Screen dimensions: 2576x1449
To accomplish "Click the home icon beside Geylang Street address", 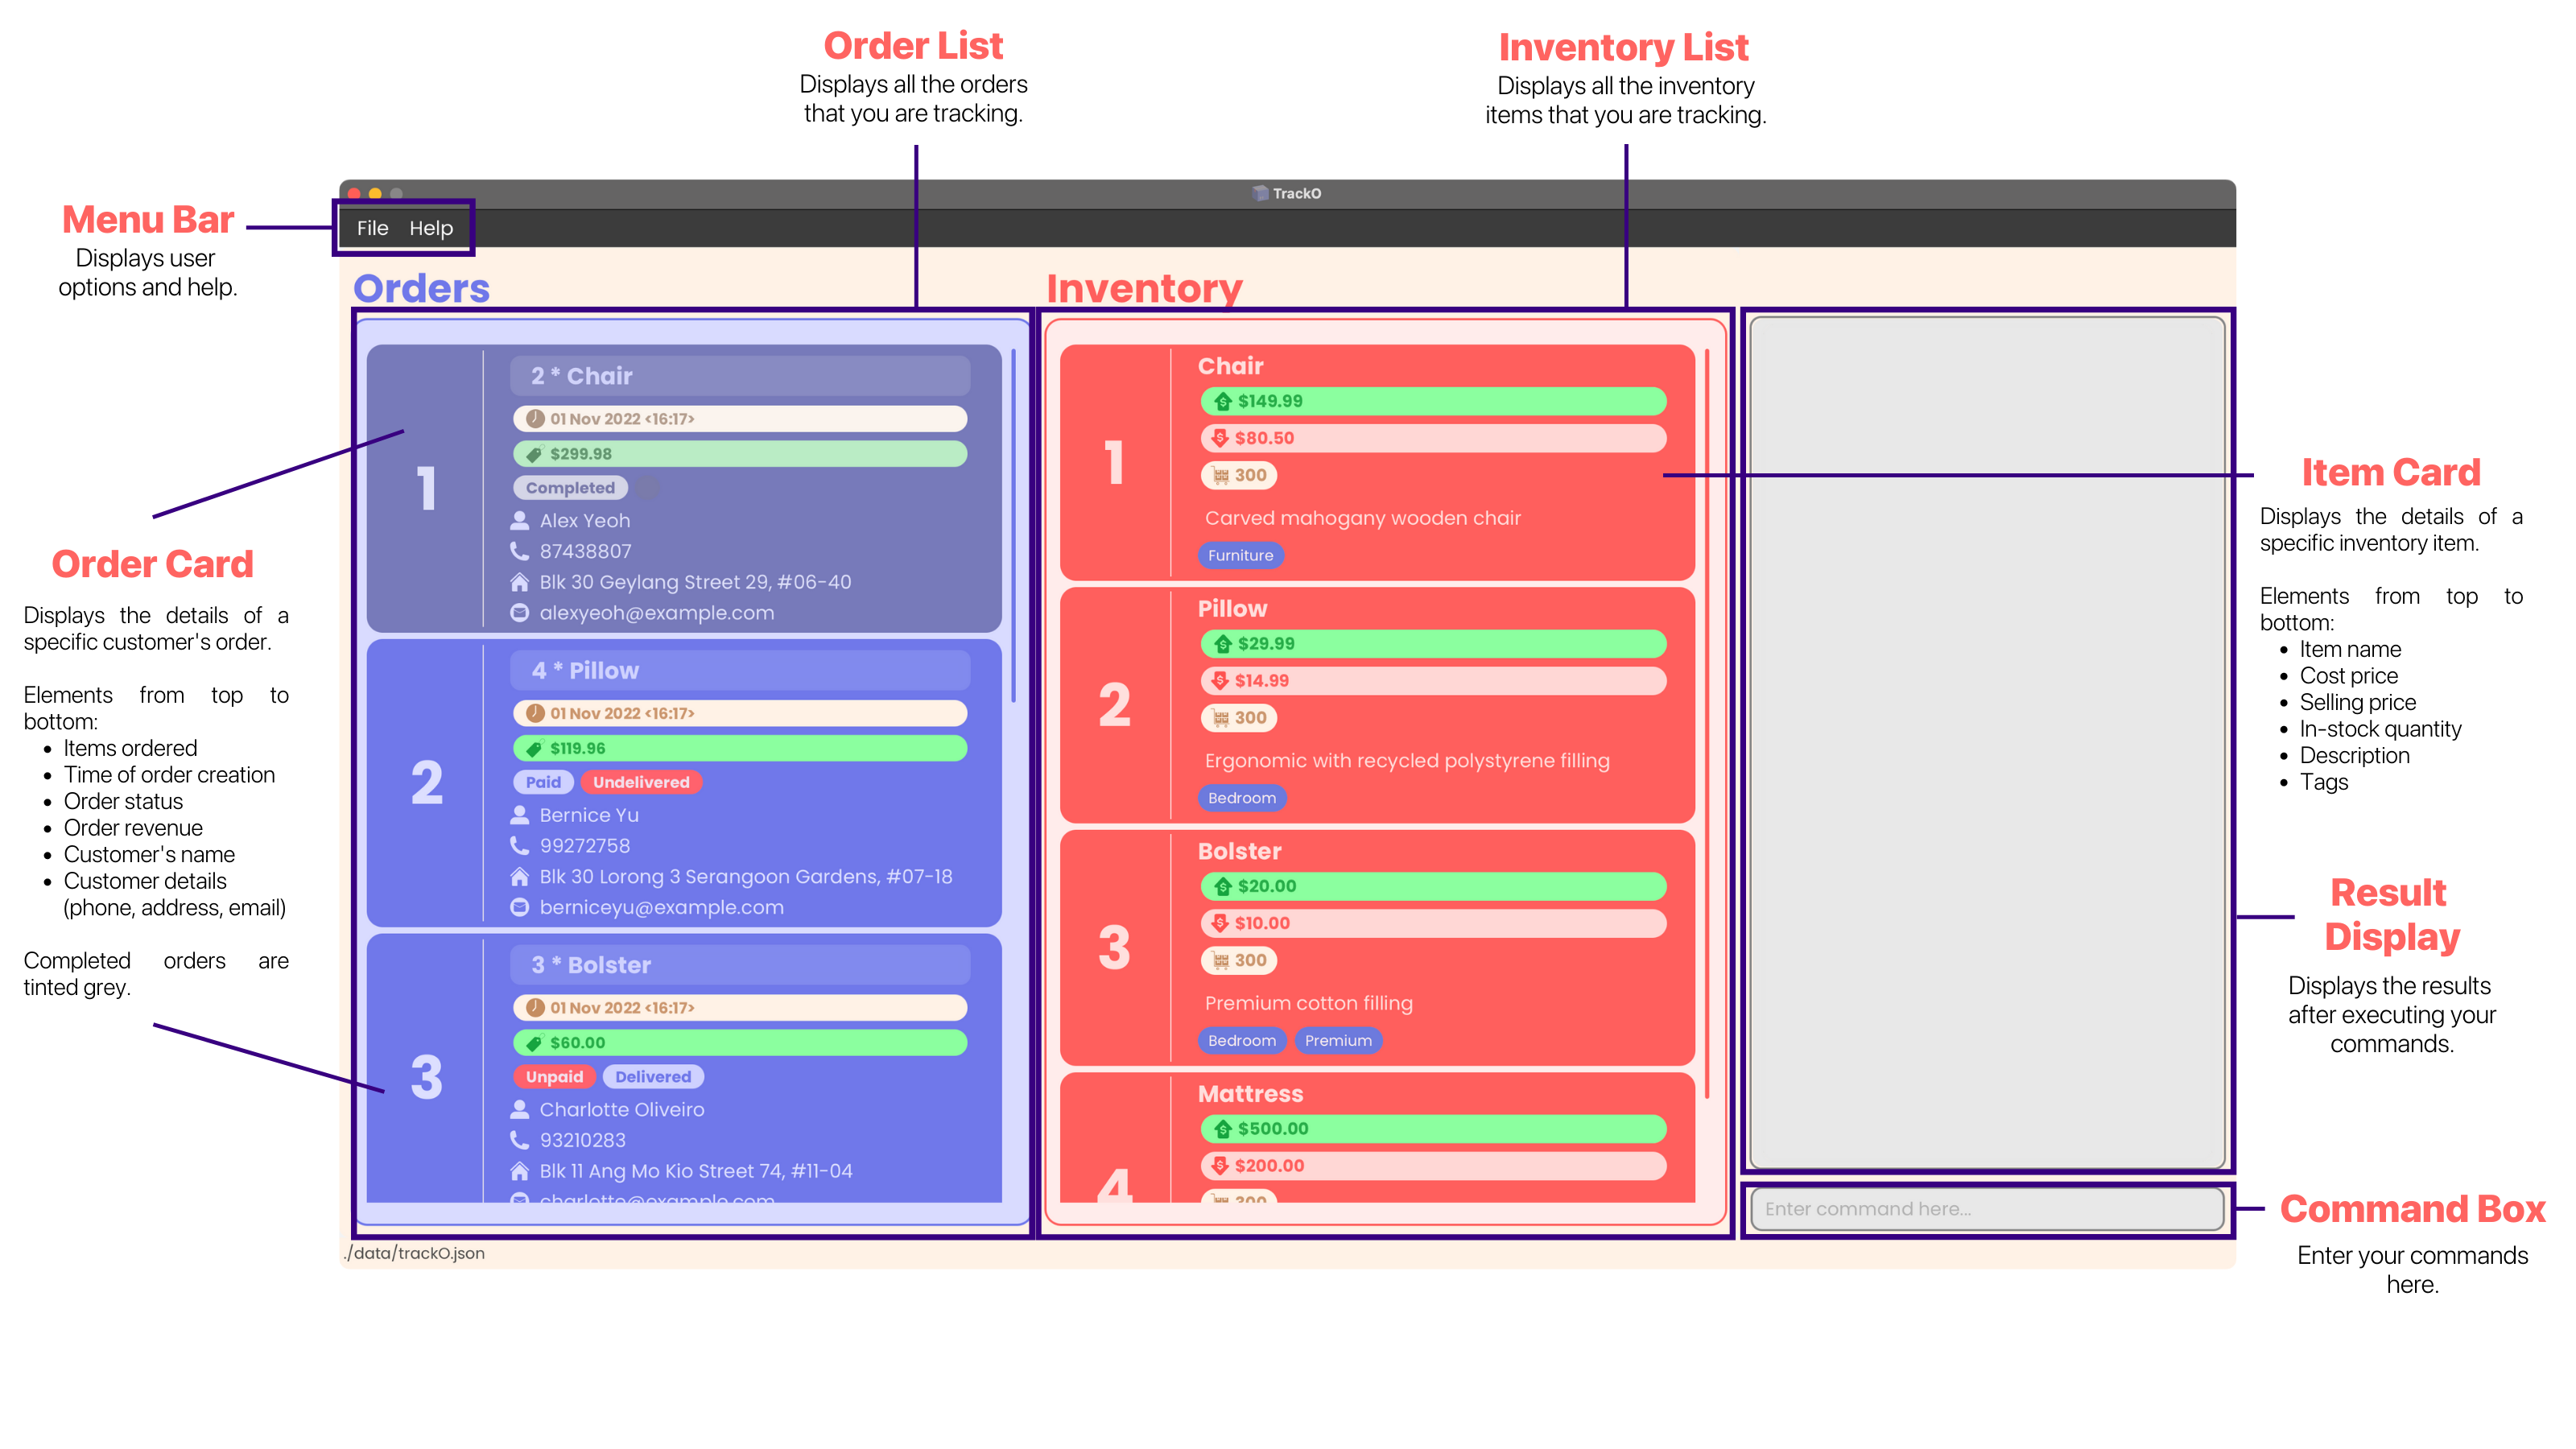I will 520,582.
